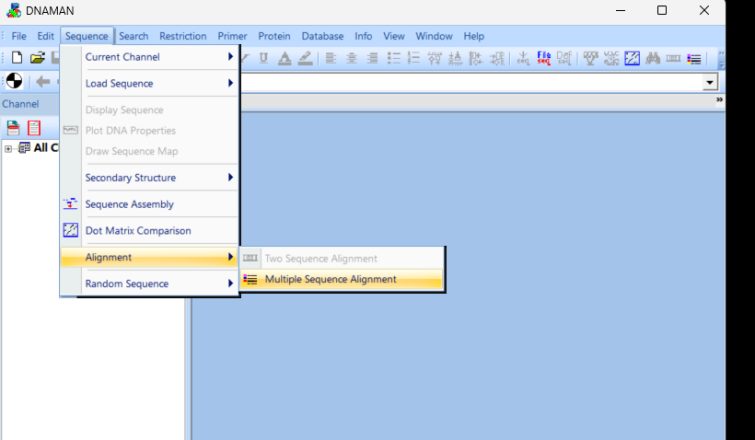755x440 pixels.
Task: Click the double-chevron on the gray panel bar
Action: point(719,100)
